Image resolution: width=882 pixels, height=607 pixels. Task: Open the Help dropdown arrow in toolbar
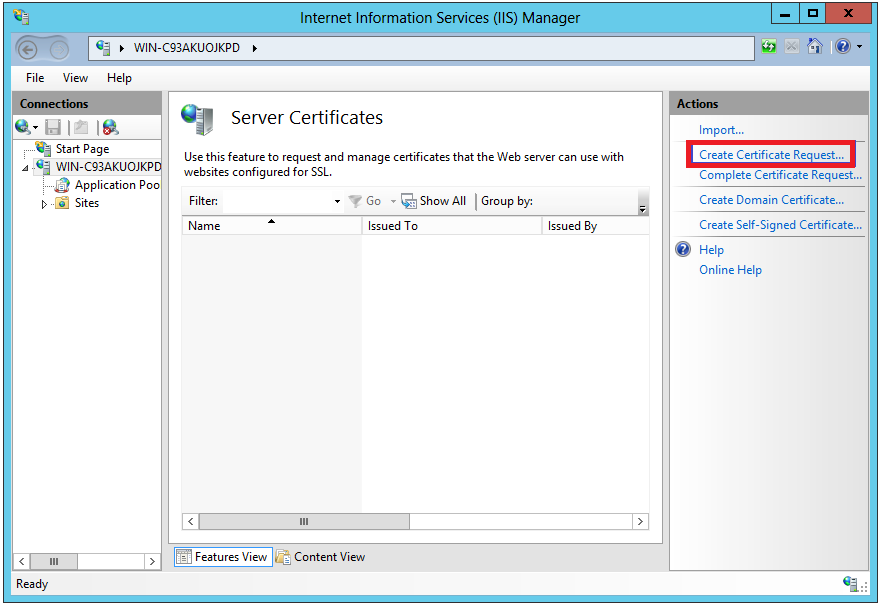pos(858,46)
